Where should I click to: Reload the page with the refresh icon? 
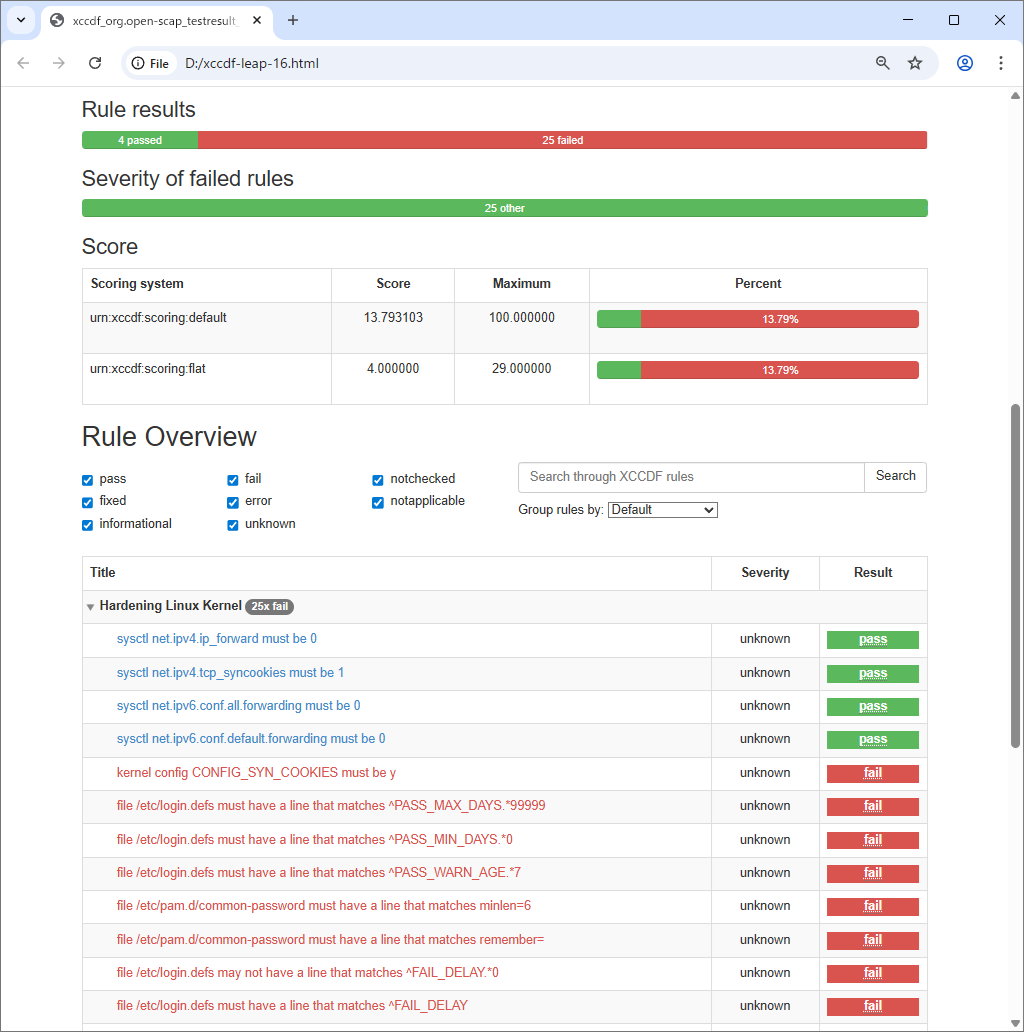[95, 63]
